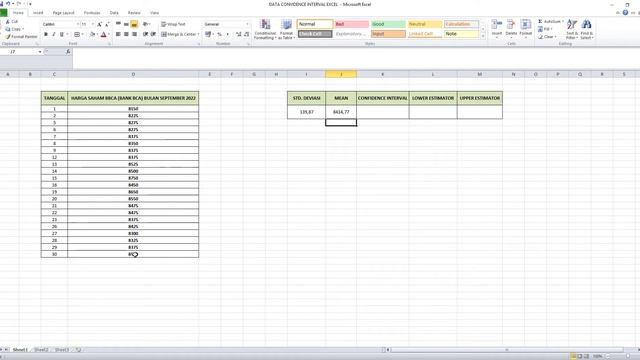Open the Sort & Filter menu
Image resolution: width=640 pixels, height=360 pixels.
(572, 29)
